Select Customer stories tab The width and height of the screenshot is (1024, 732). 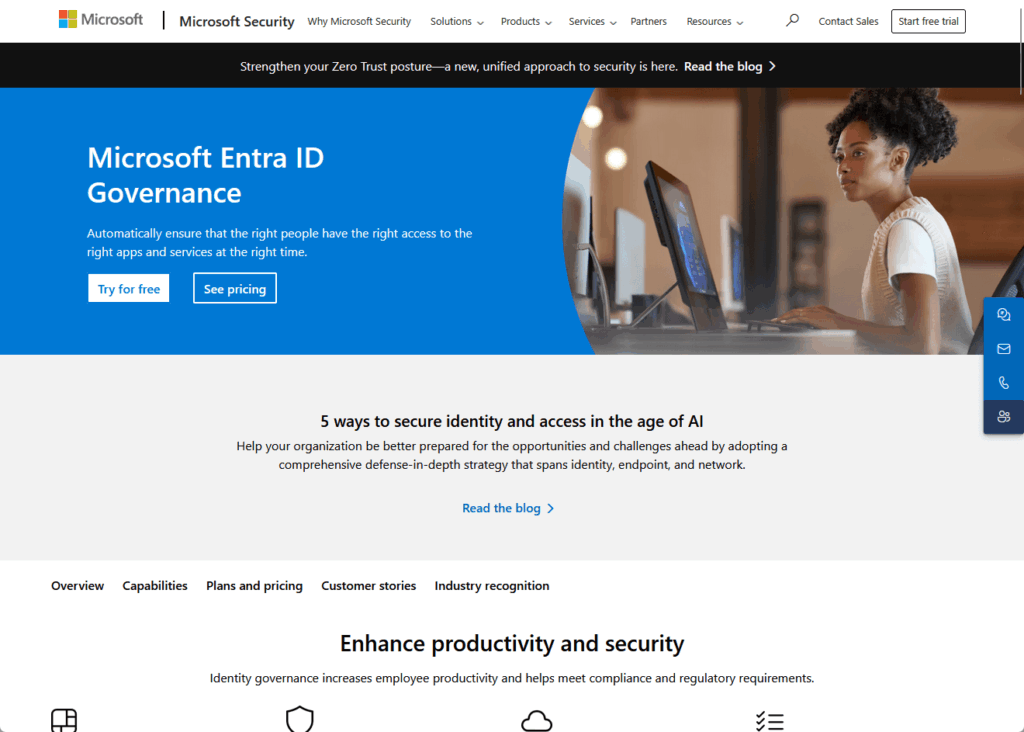pyautogui.click(x=368, y=586)
